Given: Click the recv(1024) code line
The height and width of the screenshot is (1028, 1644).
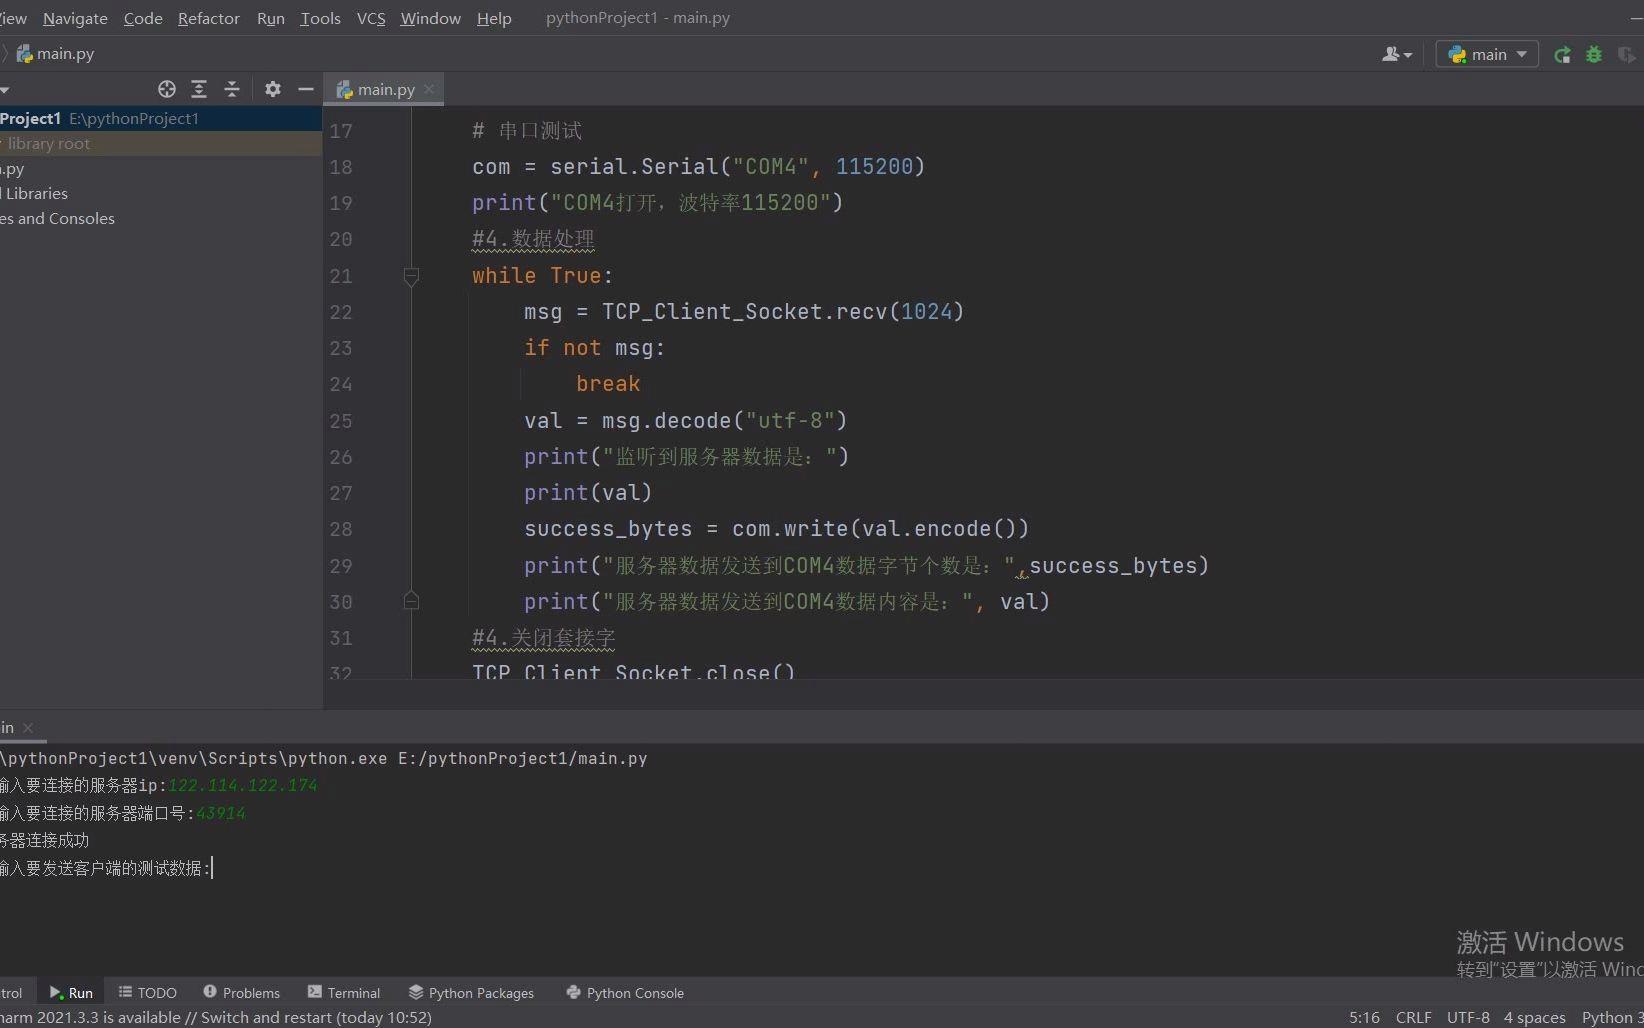Looking at the screenshot, I should [x=744, y=312].
